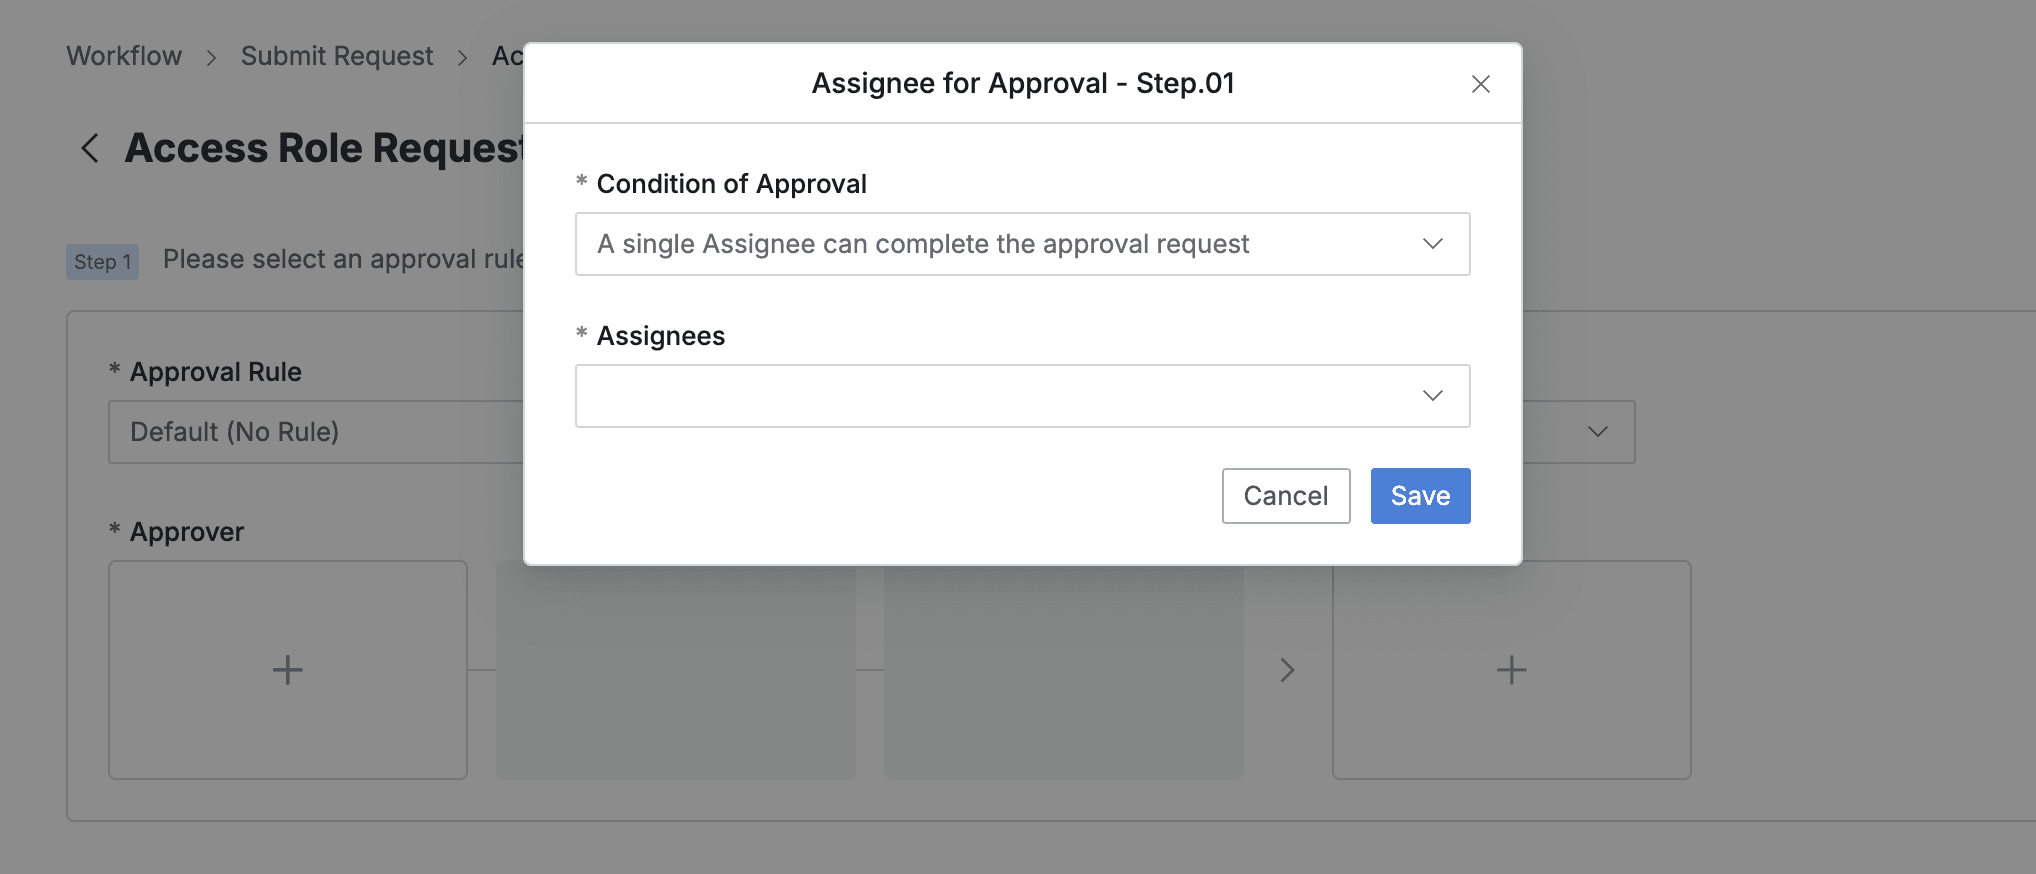The height and width of the screenshot is (874, 2036).
Task: Go to Workflow in the breadcrumb
Action: coord(124,56)
